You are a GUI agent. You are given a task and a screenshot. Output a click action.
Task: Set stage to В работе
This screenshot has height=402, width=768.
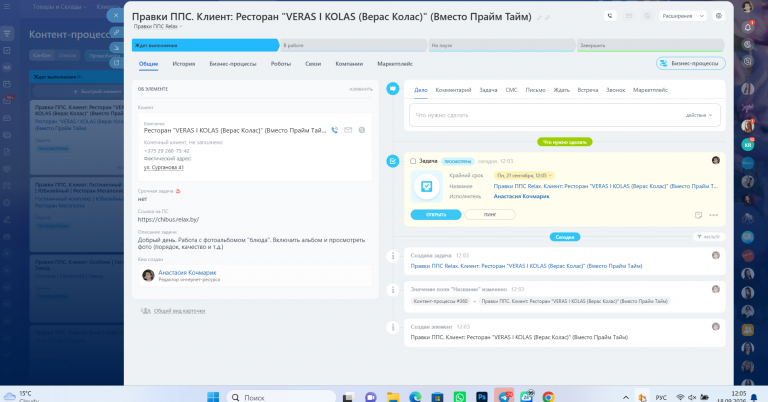353,45
